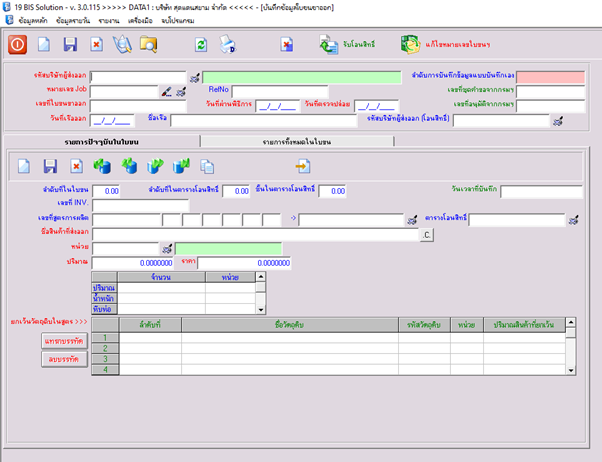Delete item with detail toolbar red X icon
The width and height of the screenshot is (602, 462).
tap(76, 167)
